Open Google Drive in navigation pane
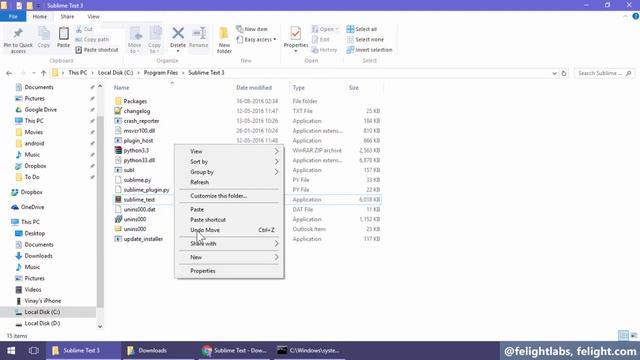The width and height of the screenshot is (640, 360). [x=40, y=110]
